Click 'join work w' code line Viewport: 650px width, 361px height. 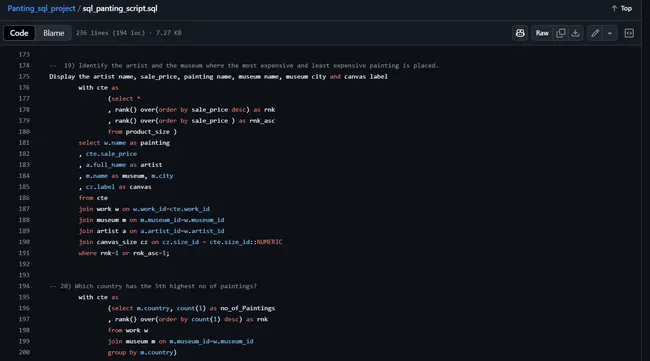pyautogui.click(x=144, y=209)
